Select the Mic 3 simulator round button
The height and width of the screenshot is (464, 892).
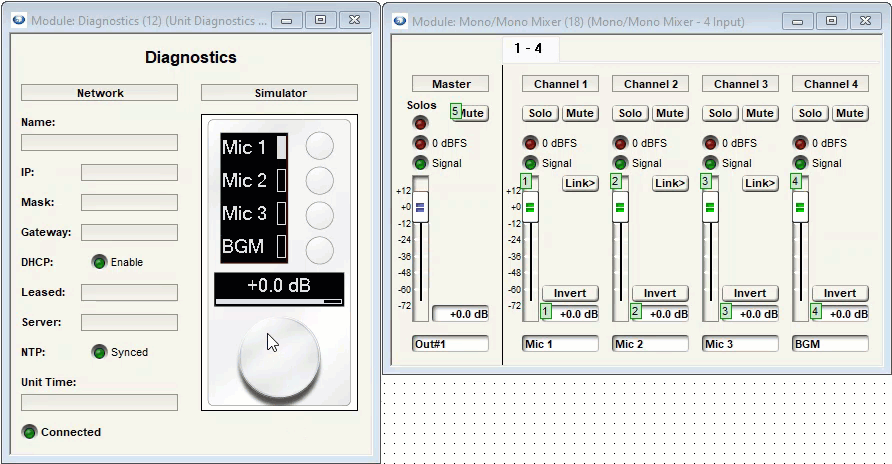[320, 216]
